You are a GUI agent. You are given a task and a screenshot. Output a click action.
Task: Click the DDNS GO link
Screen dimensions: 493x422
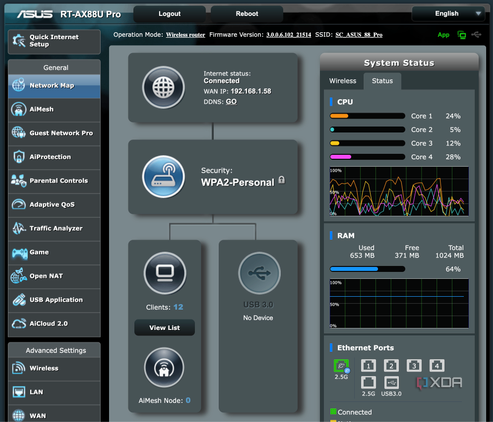231,102
